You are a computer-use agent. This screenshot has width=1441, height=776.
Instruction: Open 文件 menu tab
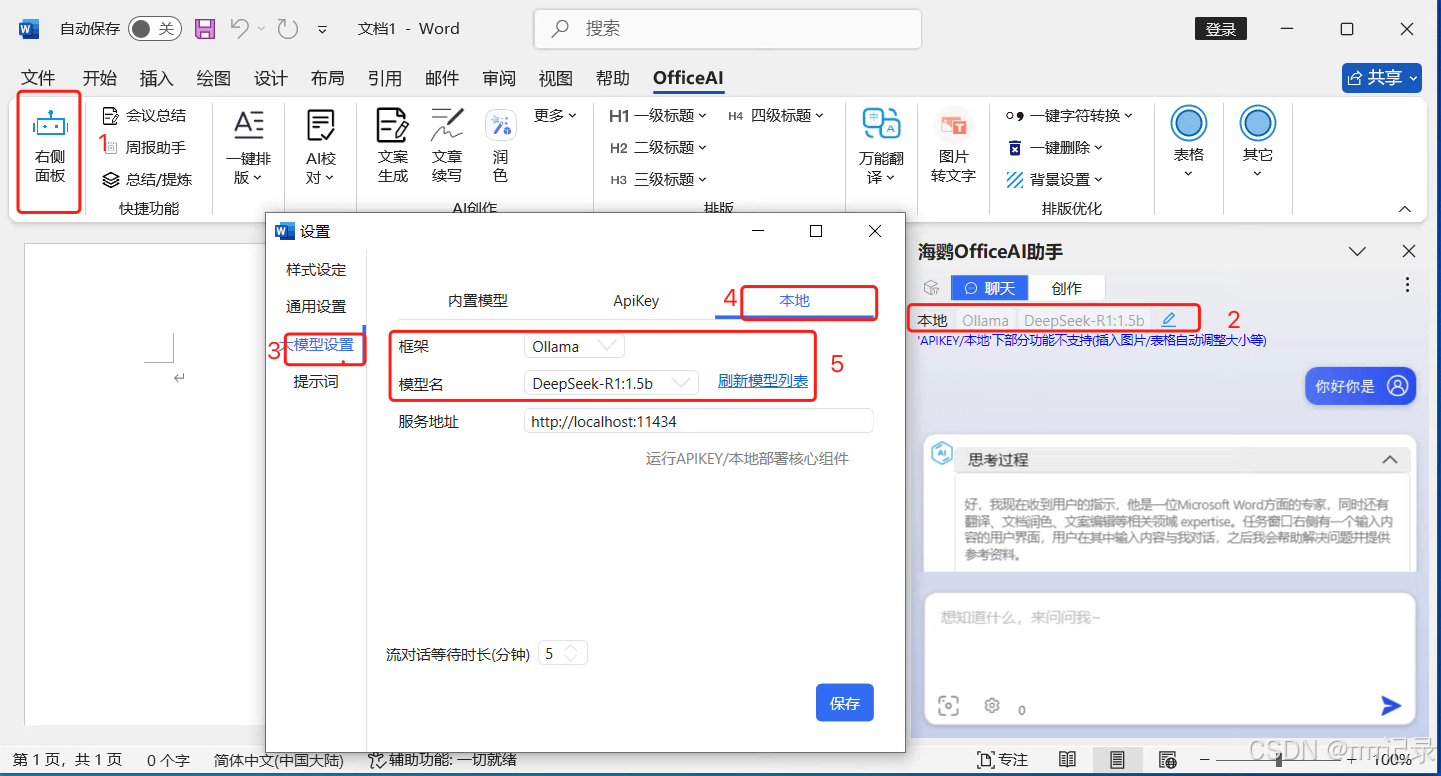click(38, 78)
